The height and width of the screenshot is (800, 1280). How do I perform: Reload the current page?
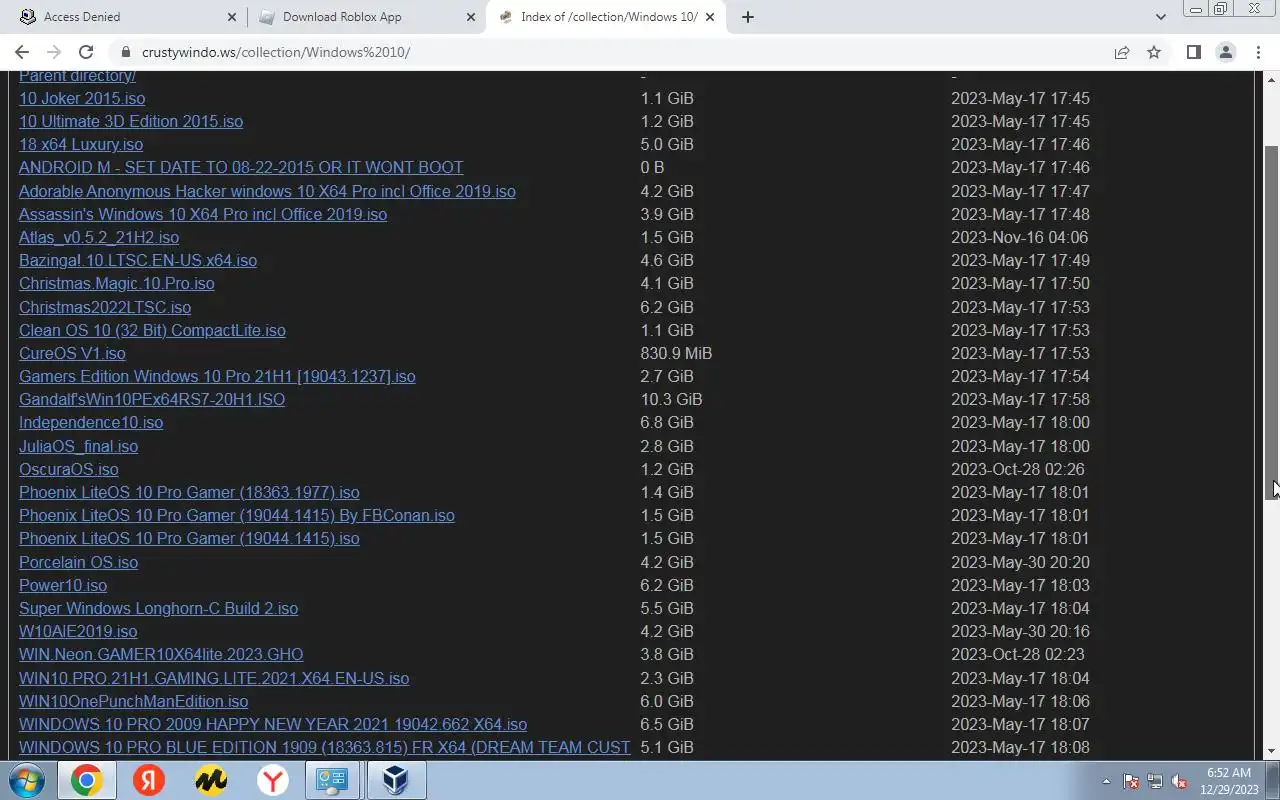(x=86, y=52)
